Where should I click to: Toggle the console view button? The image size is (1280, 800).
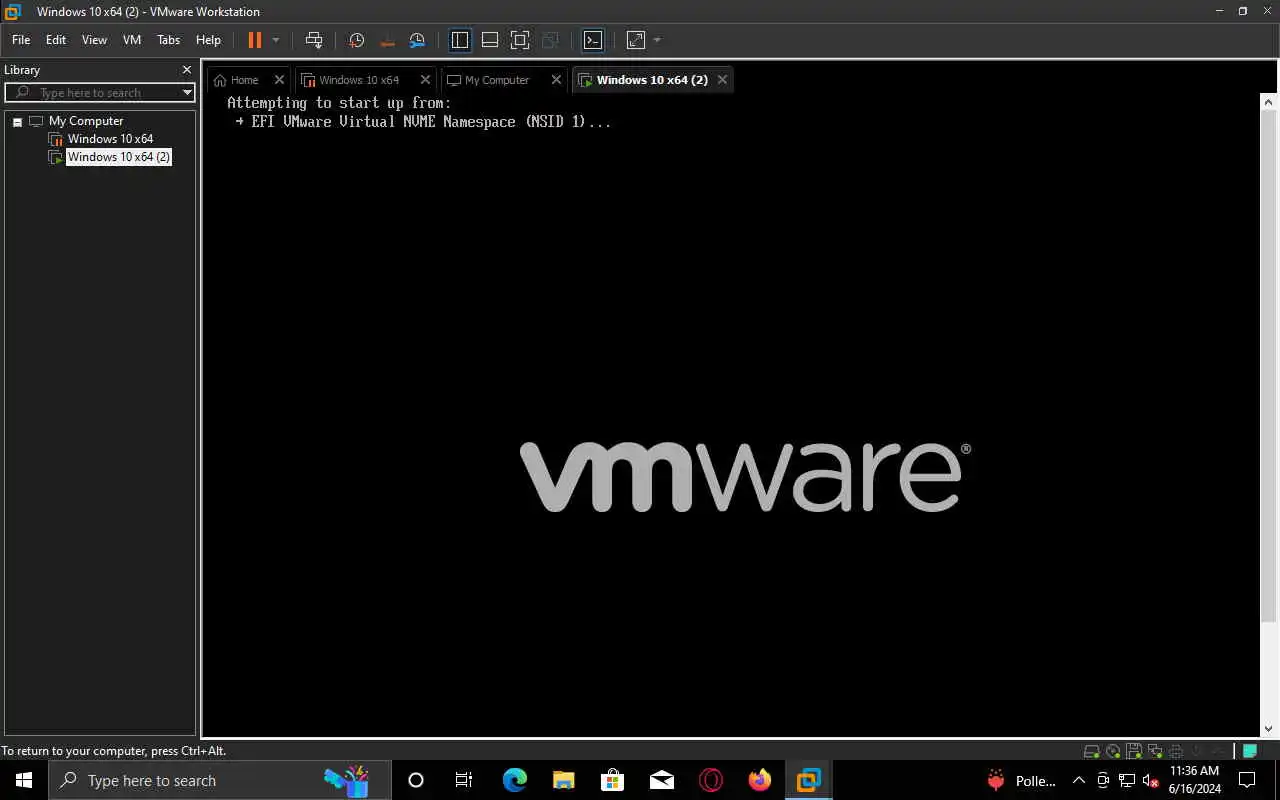click(593, 40)
